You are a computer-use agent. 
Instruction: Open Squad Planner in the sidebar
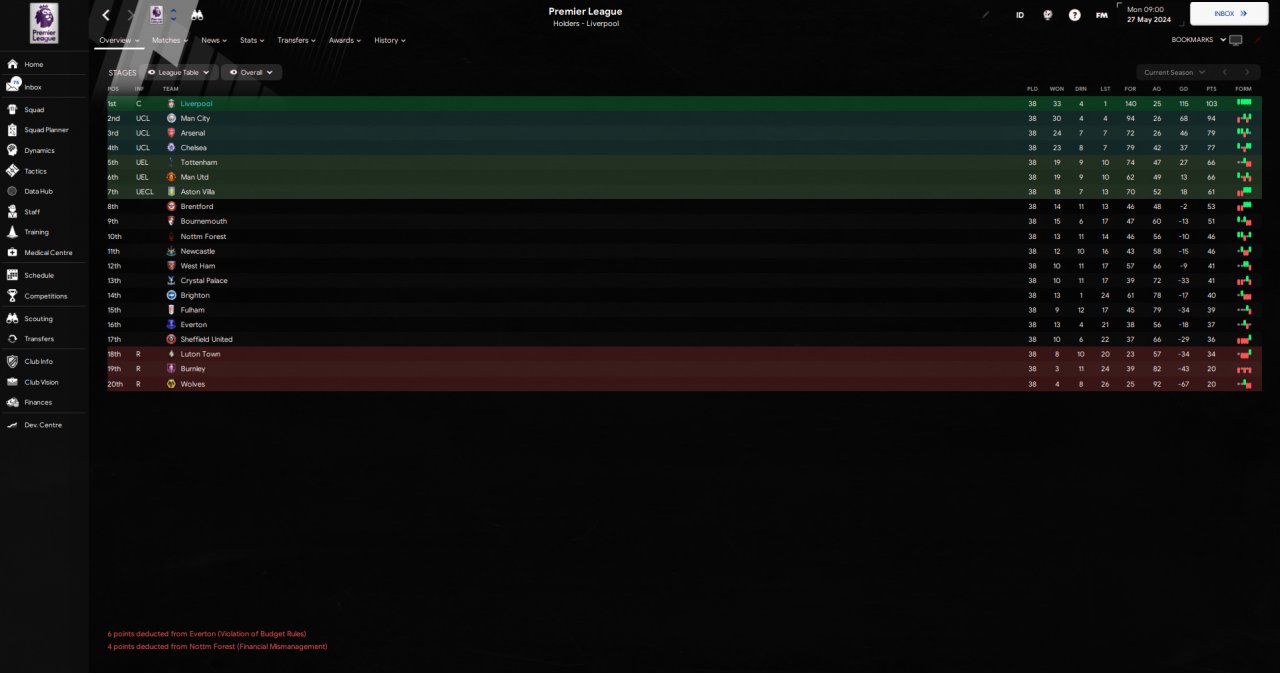[x=44, y=130]
